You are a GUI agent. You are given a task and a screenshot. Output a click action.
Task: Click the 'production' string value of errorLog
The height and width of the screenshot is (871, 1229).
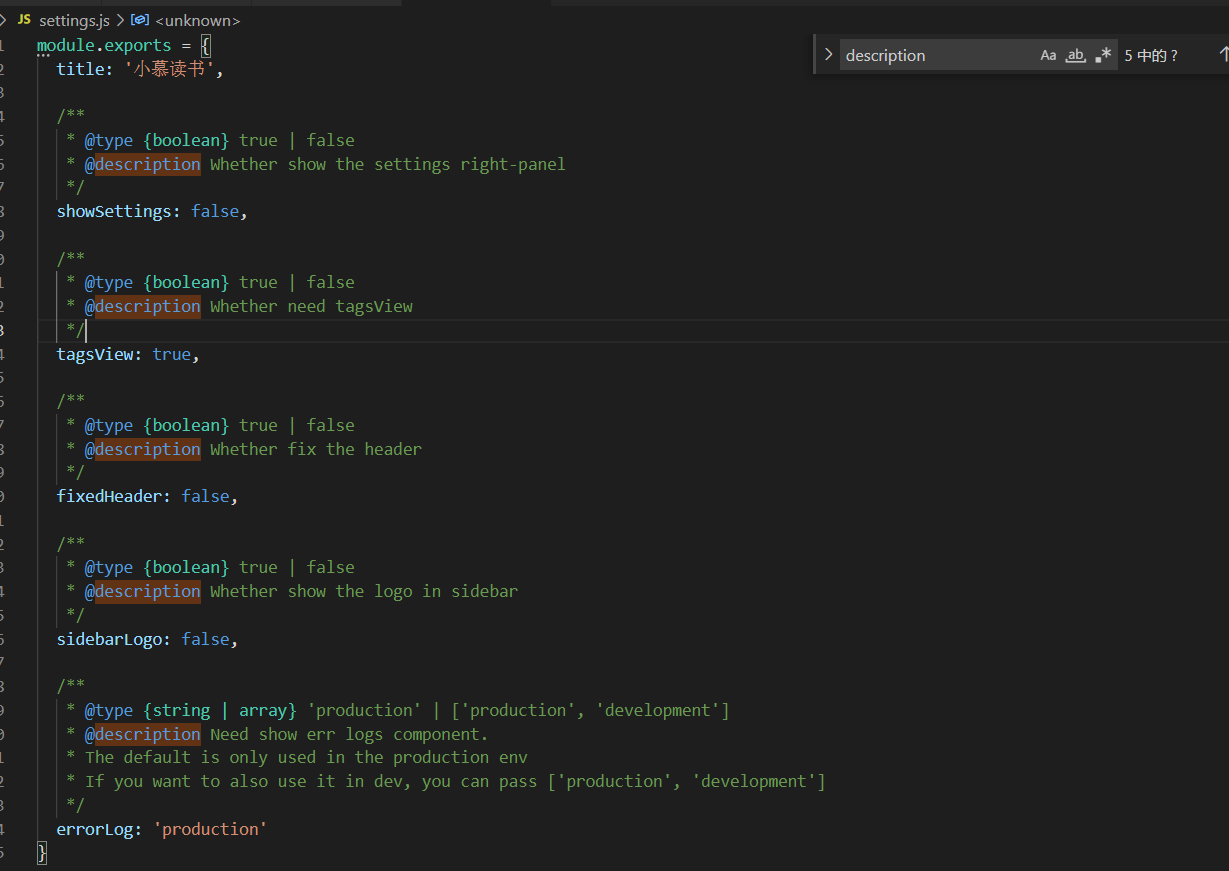[210, 829]
